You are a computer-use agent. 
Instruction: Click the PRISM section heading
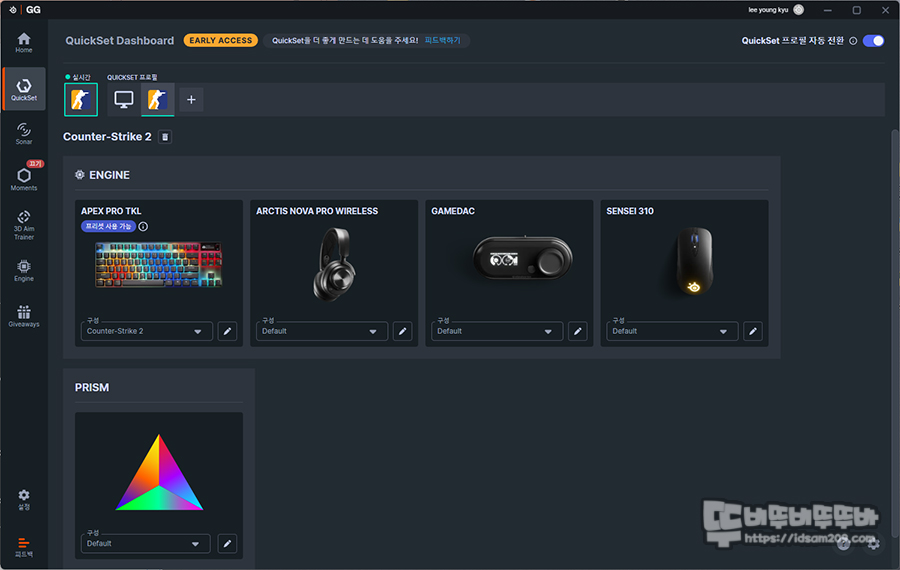(x=92, y=387)
